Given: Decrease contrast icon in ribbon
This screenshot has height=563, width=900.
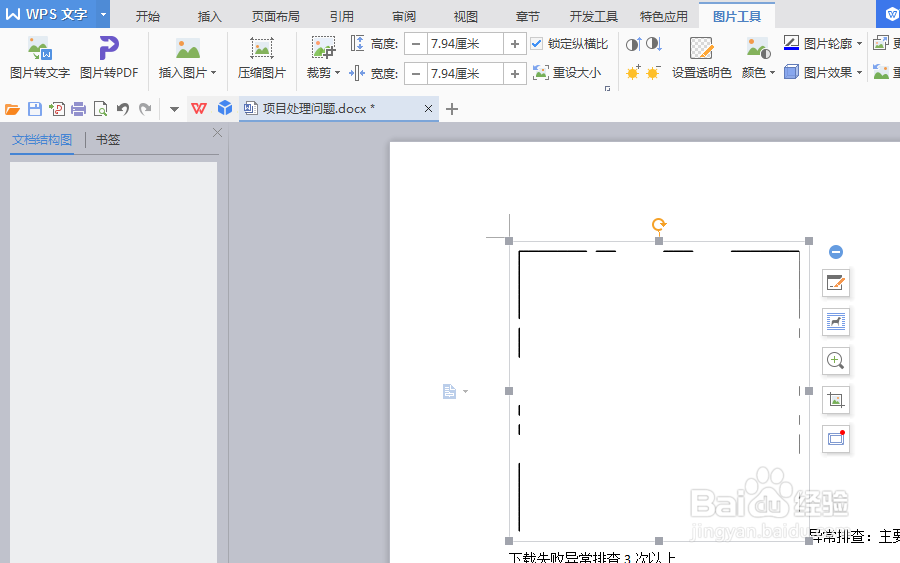Looking at the screenshot, I should pos(654,44).
